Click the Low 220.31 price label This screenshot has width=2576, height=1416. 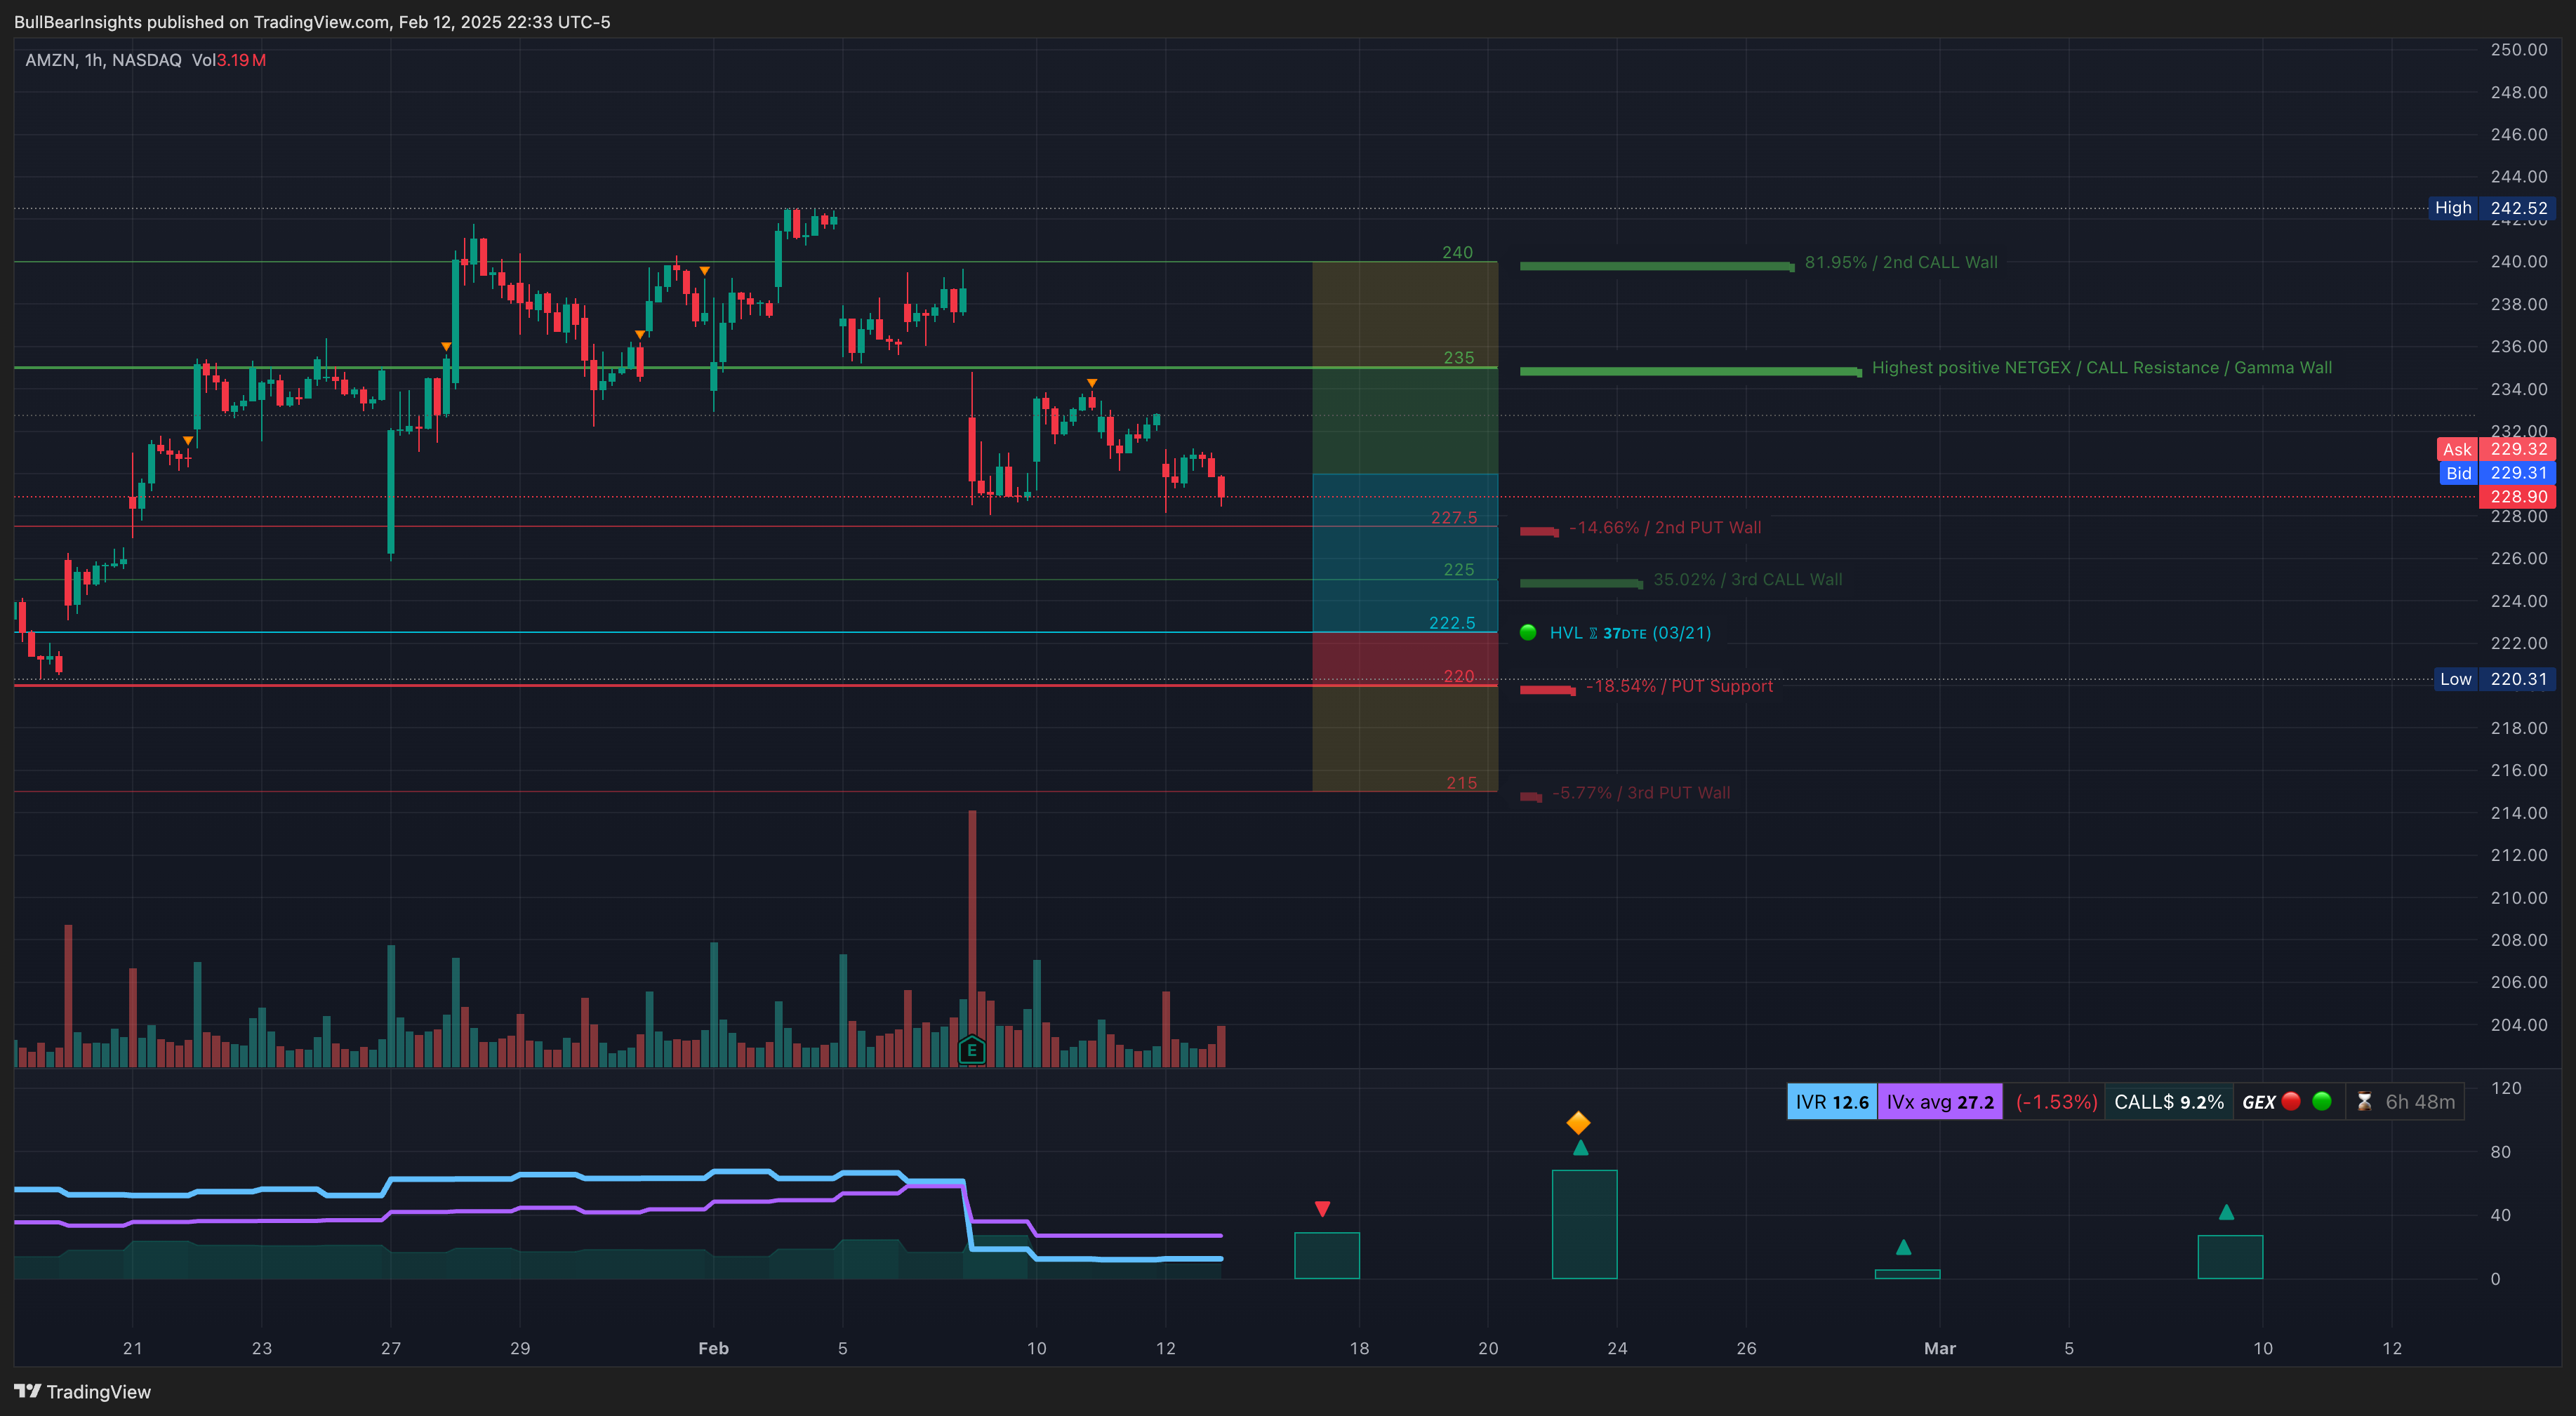2494,679
